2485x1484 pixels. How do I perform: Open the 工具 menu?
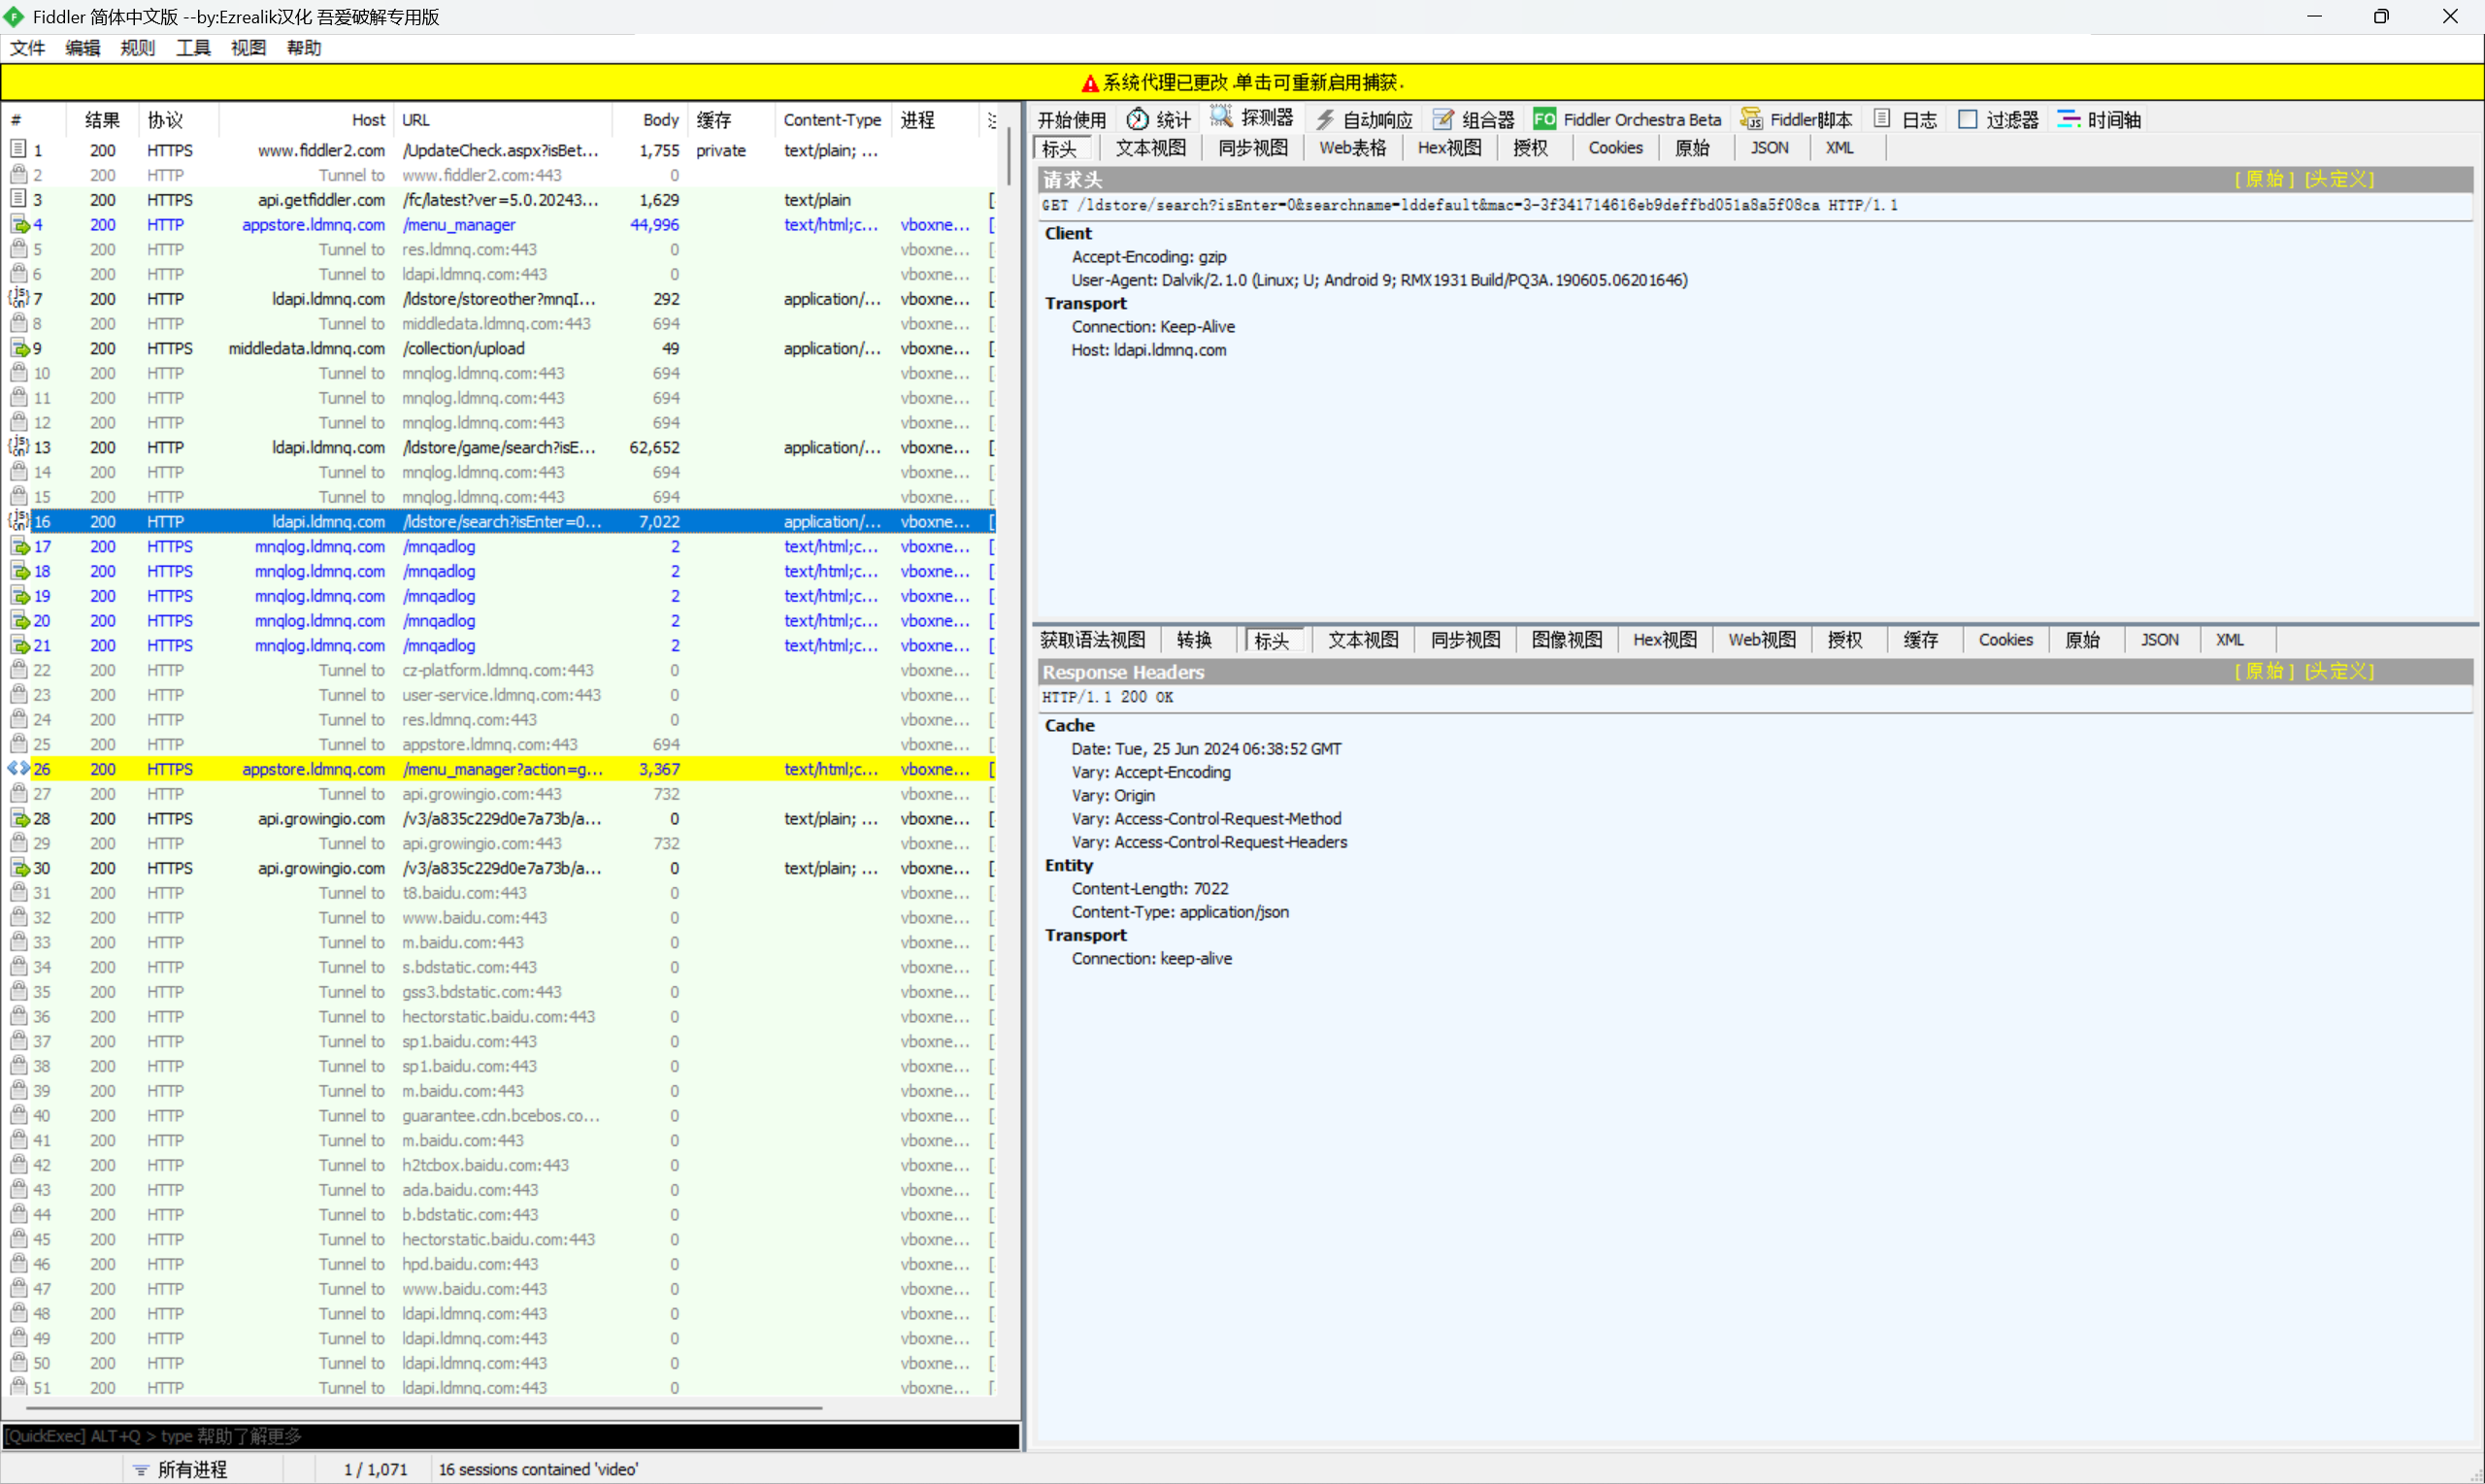tap(193, 48)
